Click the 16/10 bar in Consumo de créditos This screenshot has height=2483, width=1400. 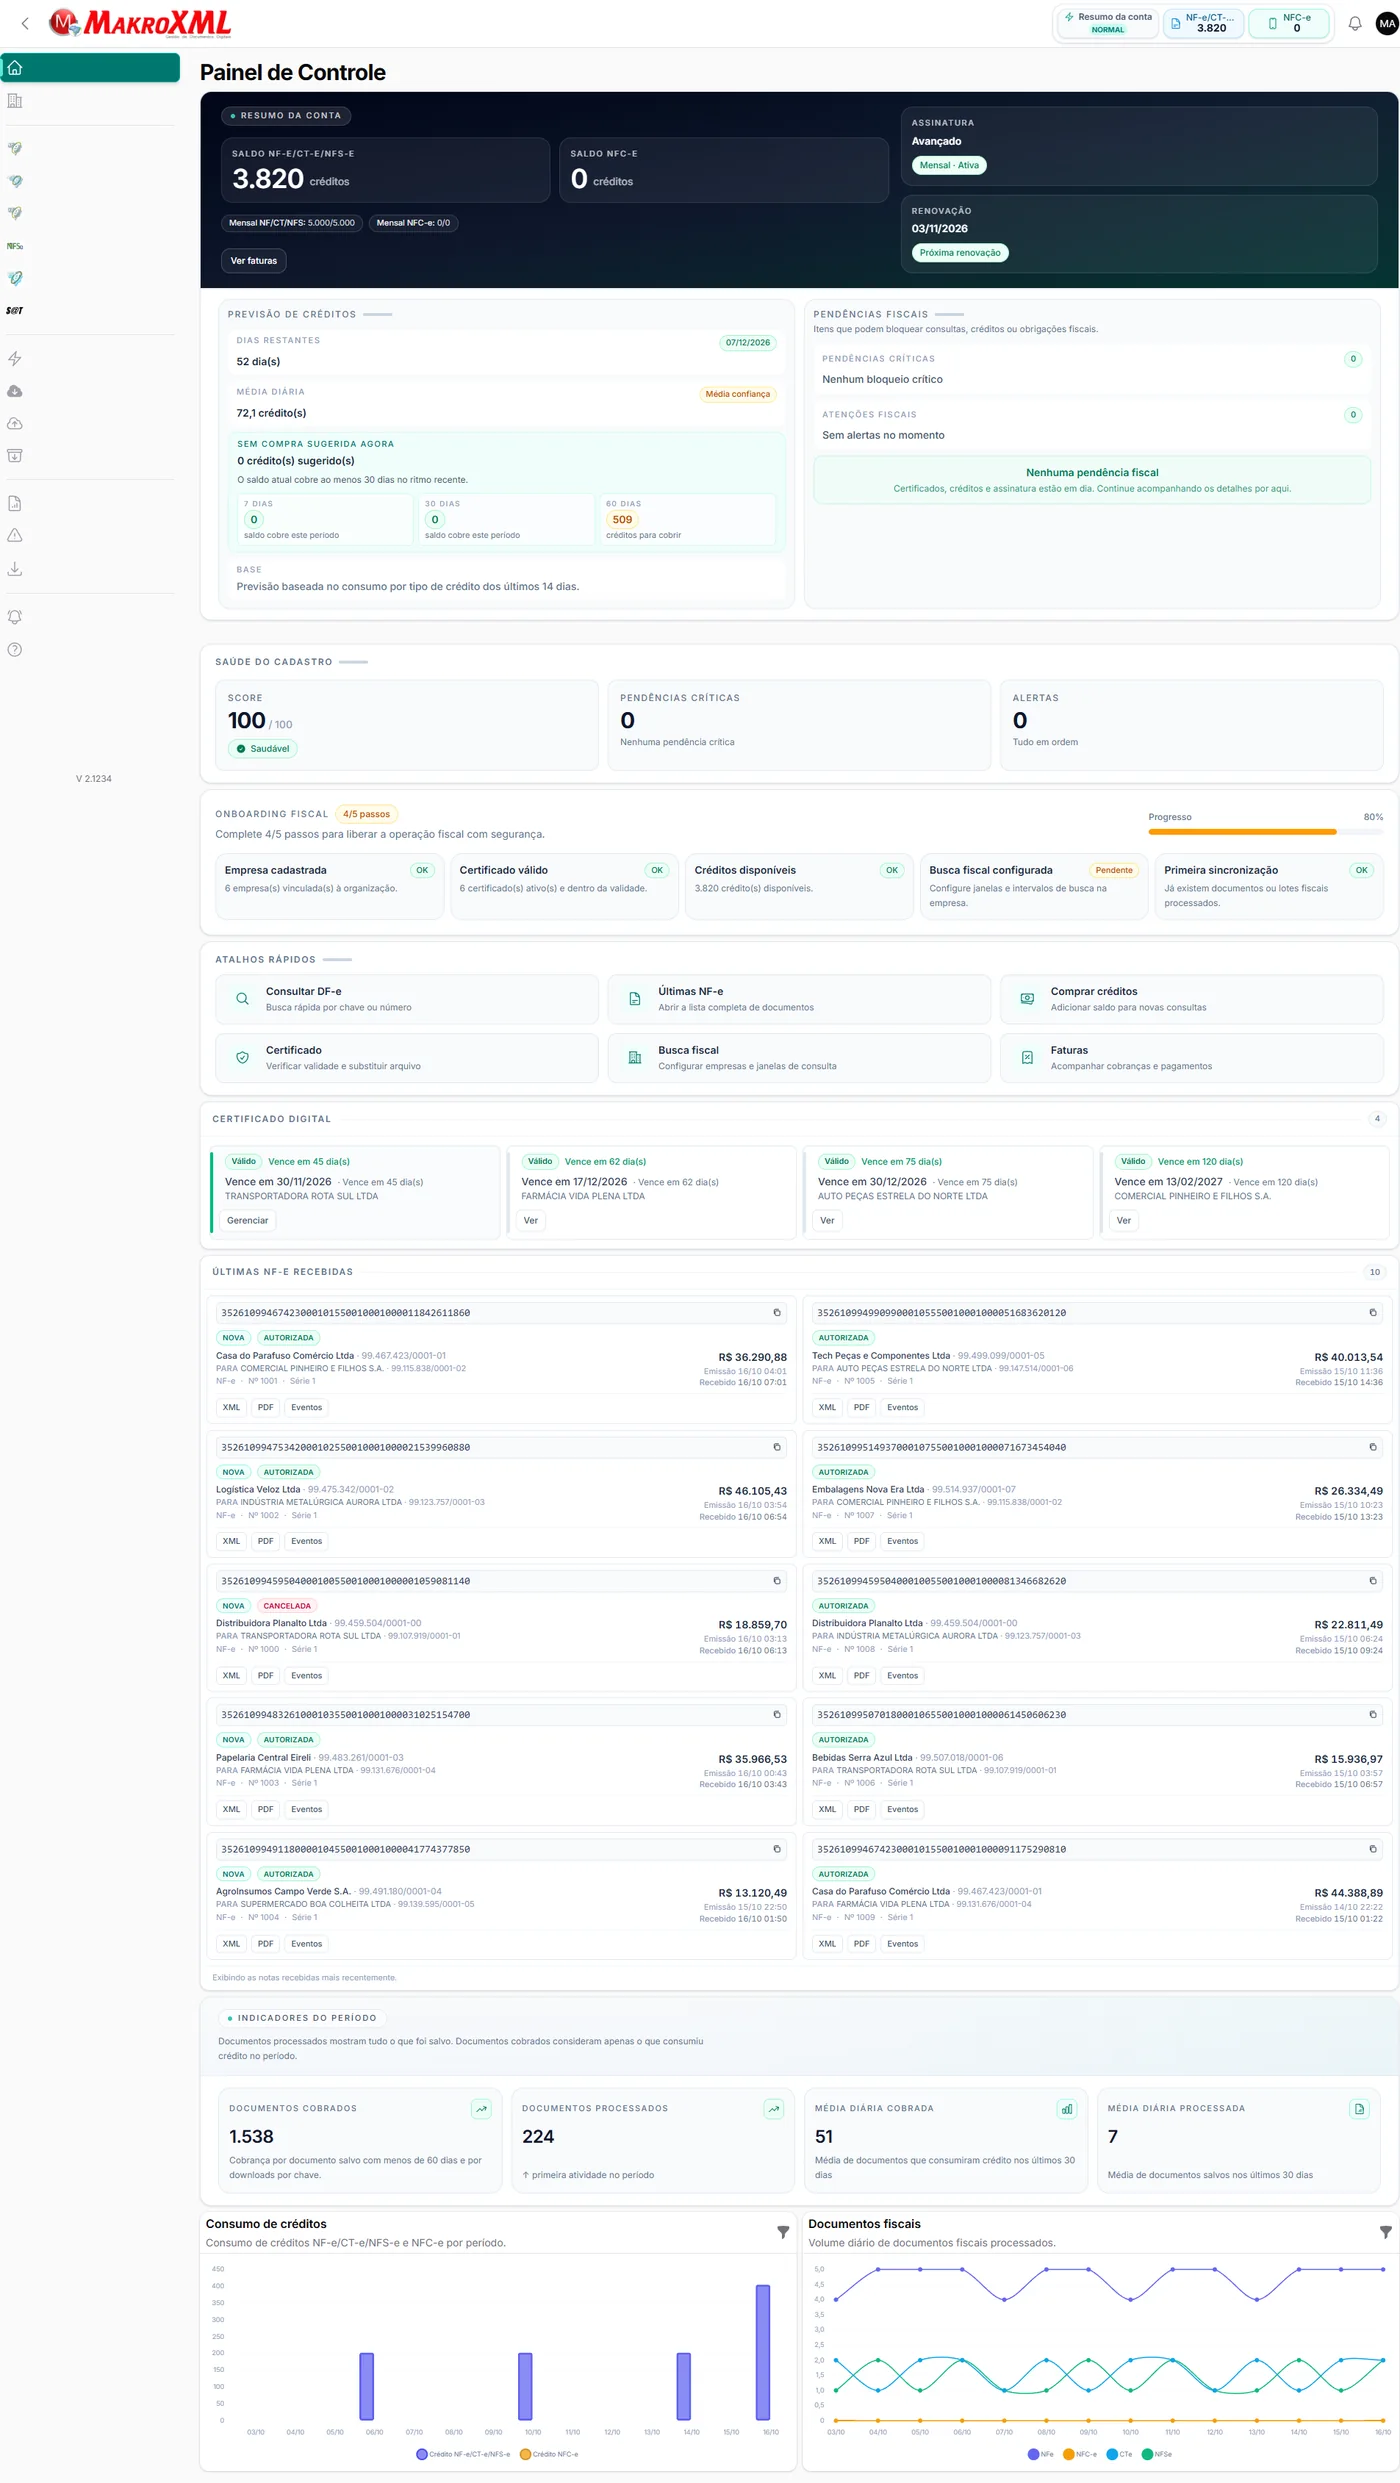pos(763,2352)
